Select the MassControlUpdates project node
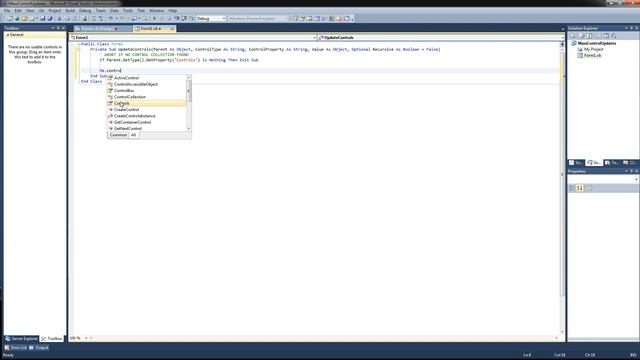Image resolution: width=640 pixels, height=360 pixels. point(597,43)
